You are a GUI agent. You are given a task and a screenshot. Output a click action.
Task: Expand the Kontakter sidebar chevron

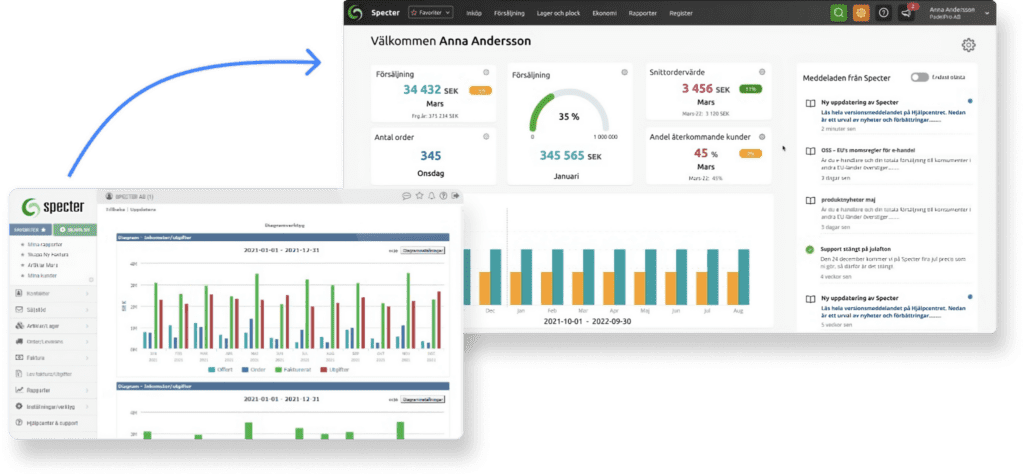click(x=88, y=294)
